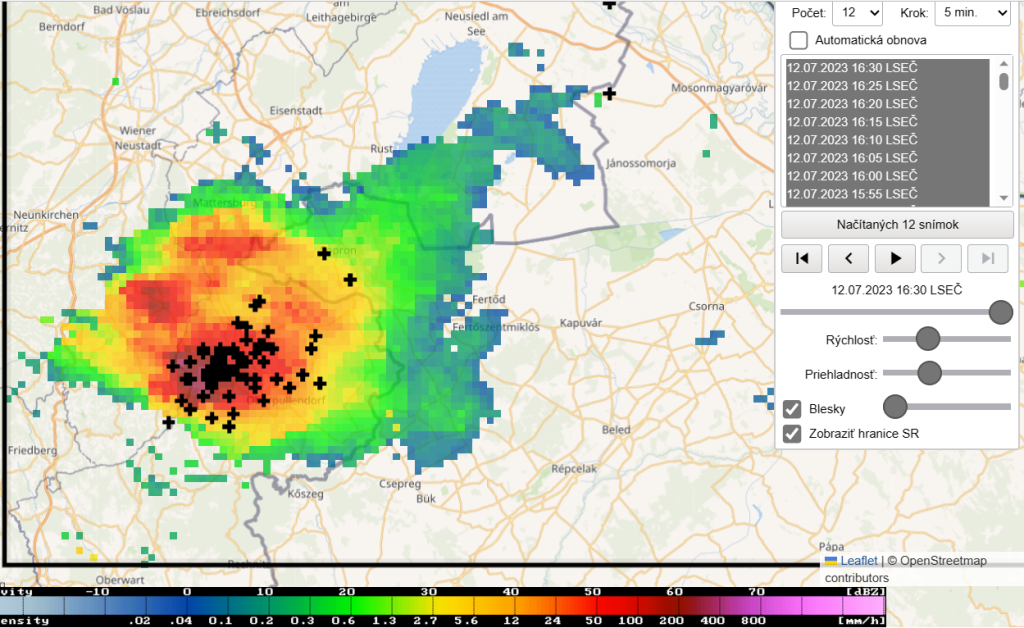Screen dimensions: 1024x628
Task: Click the Načítaných 12 snímok button
Action: coord(897,224)
